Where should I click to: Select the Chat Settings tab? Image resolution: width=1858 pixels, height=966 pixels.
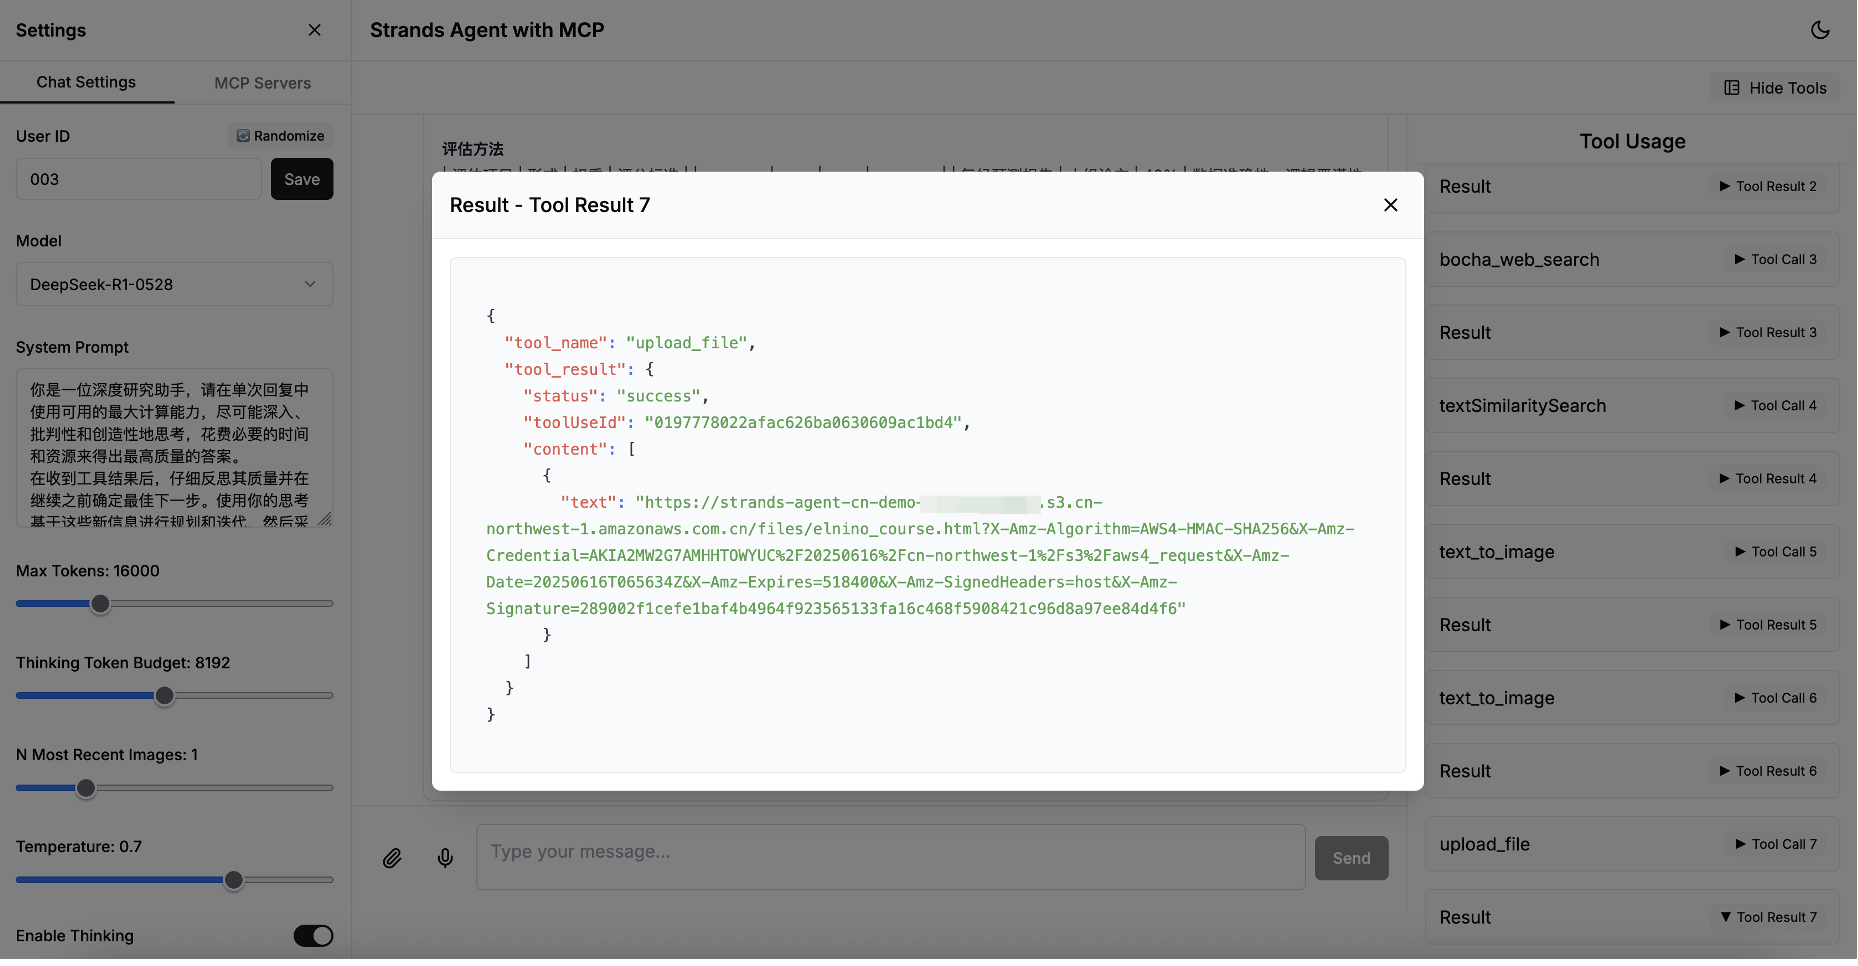(86, 82)
